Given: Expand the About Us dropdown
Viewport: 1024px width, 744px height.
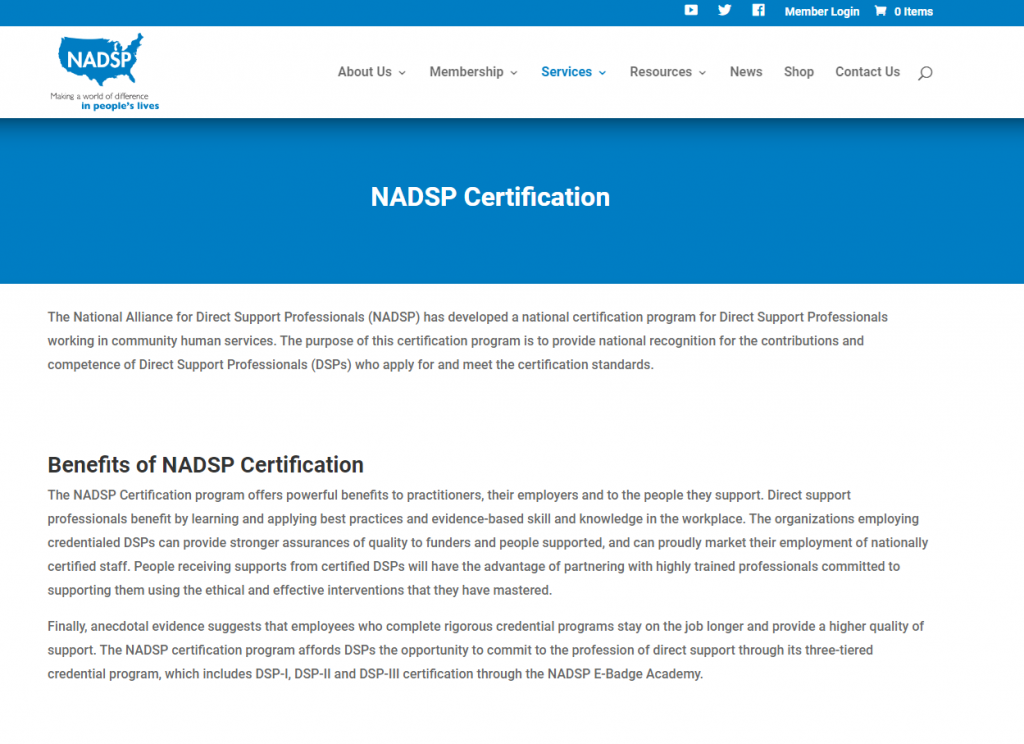Looking at the screenshot, I should point(404,72).
